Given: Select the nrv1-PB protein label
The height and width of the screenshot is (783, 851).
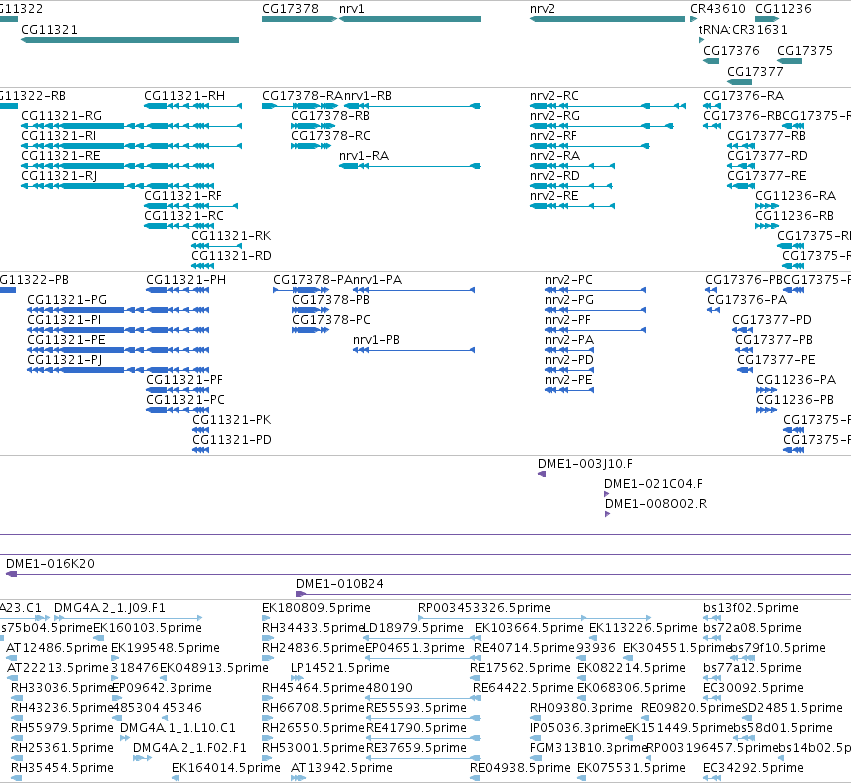Looking at the screenshot, I should coord(376,340).
